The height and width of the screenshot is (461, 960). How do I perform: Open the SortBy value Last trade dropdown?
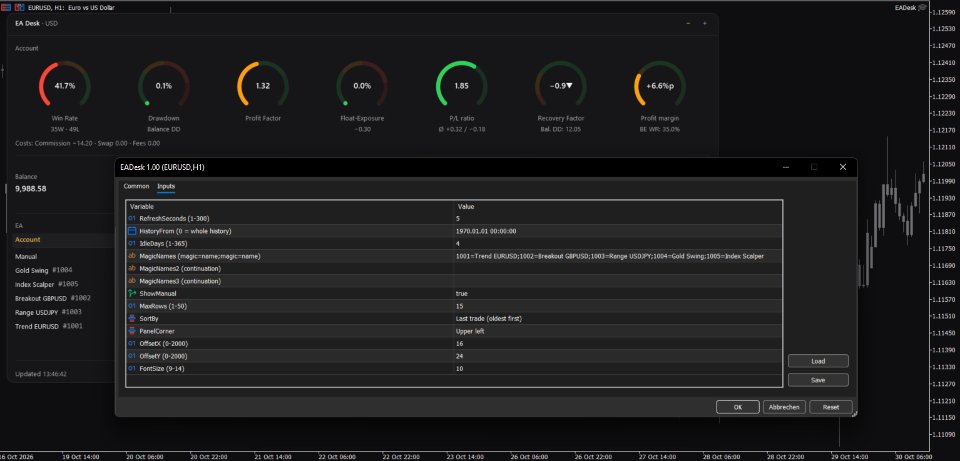pyautogui.click(x=617, y=318)
